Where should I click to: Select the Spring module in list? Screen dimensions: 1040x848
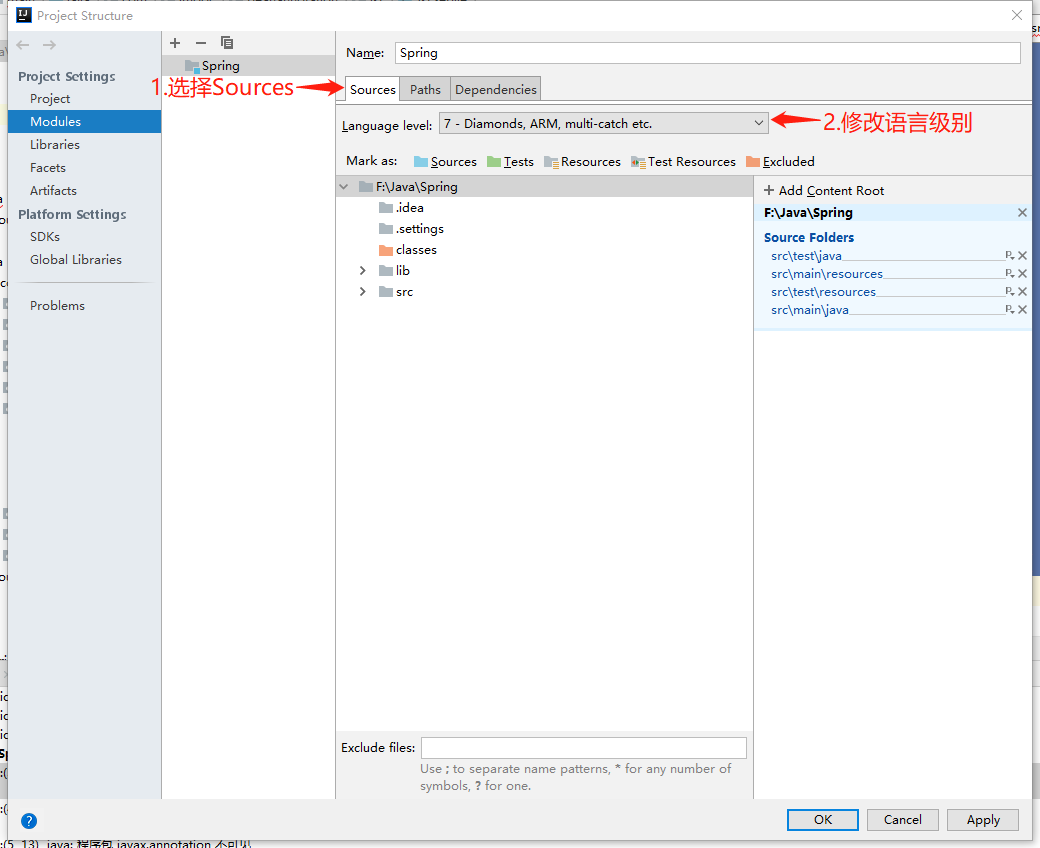pos(249,66)
